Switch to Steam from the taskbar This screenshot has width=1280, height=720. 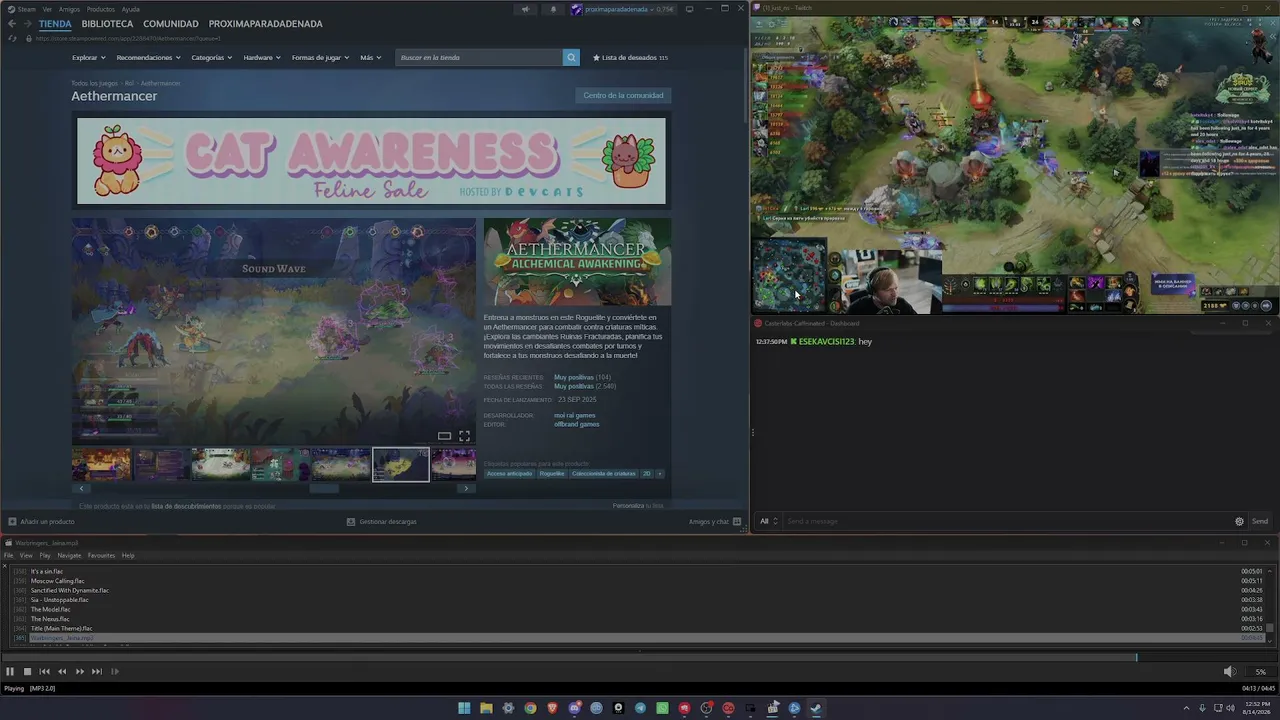click(816, 708)
